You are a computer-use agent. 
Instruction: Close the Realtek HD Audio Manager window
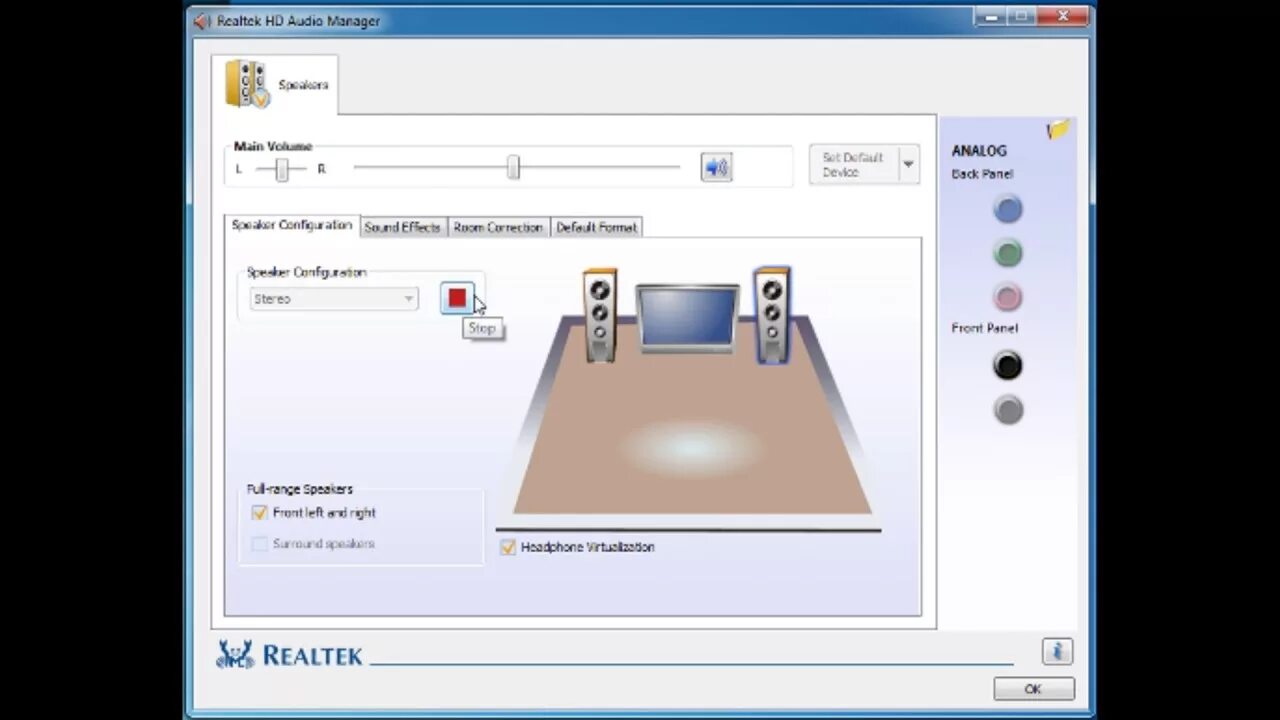point(1062,15)
